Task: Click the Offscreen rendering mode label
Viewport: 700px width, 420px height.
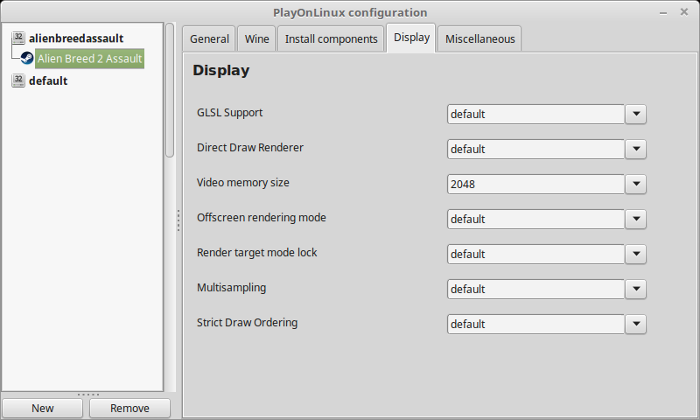Action: tap(261, 217)
